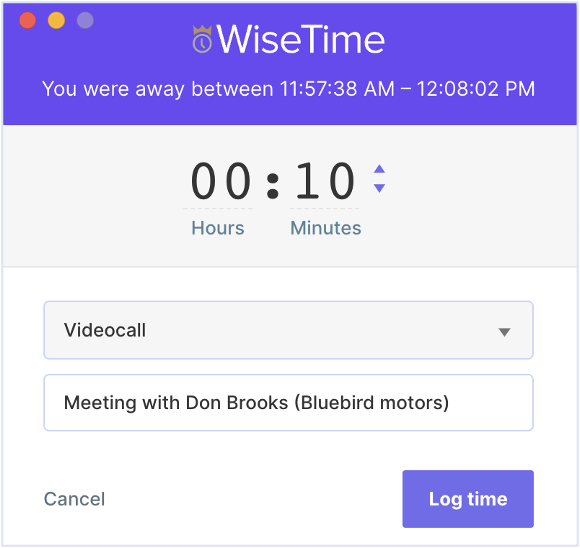Viewport: 580px width, 548px height.
Task: Open the Videocall activity type dropdown
Action: [x=289, y=330]
